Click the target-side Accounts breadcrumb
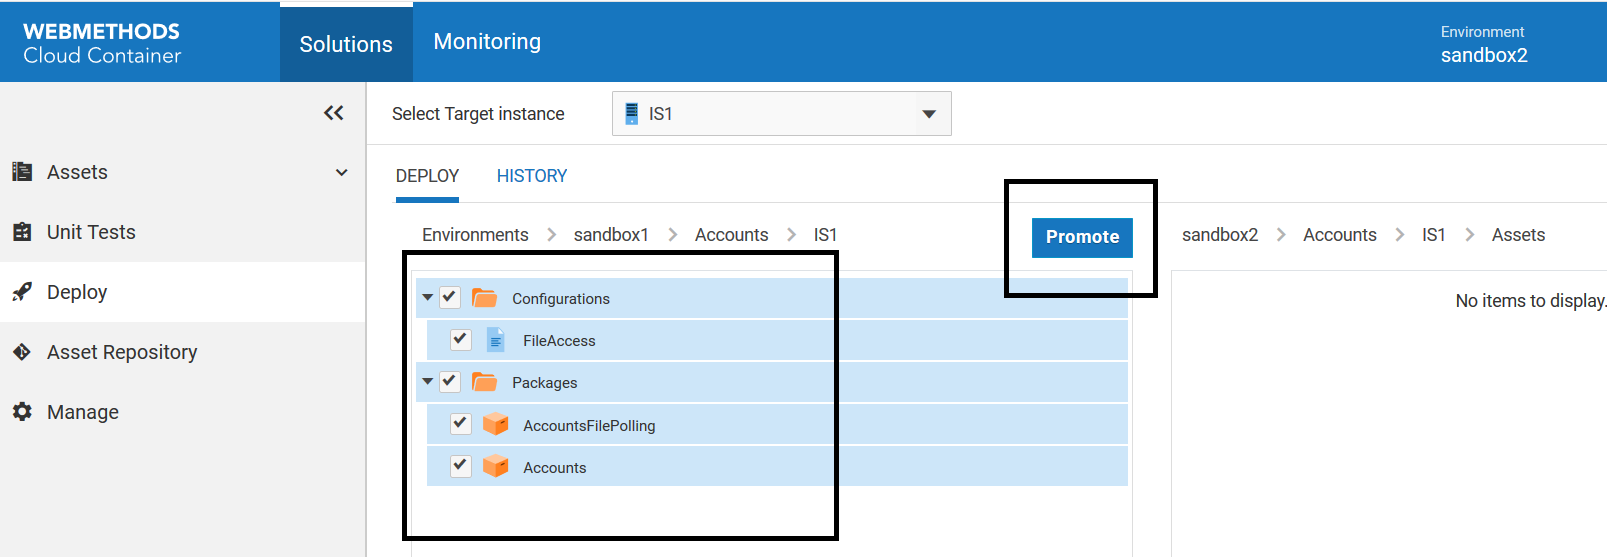1607x557 pixels. pyautogui.click(x=1340, y=235)
